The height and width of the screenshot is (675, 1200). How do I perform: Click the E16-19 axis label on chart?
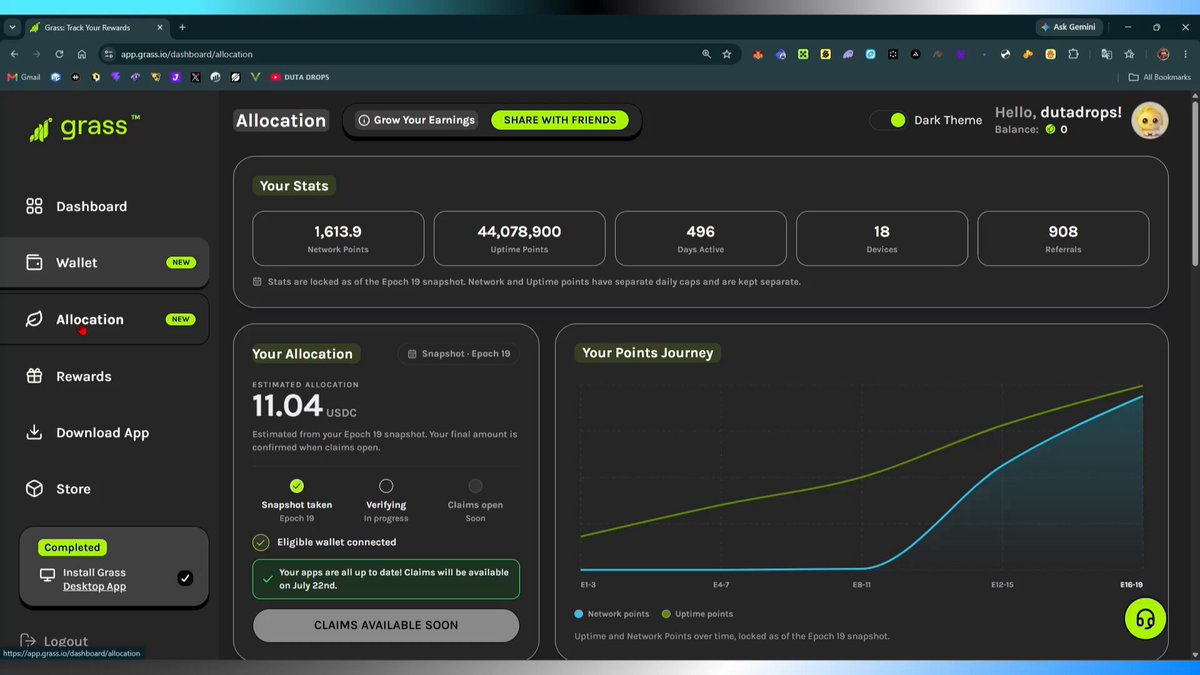point(1131,584)
